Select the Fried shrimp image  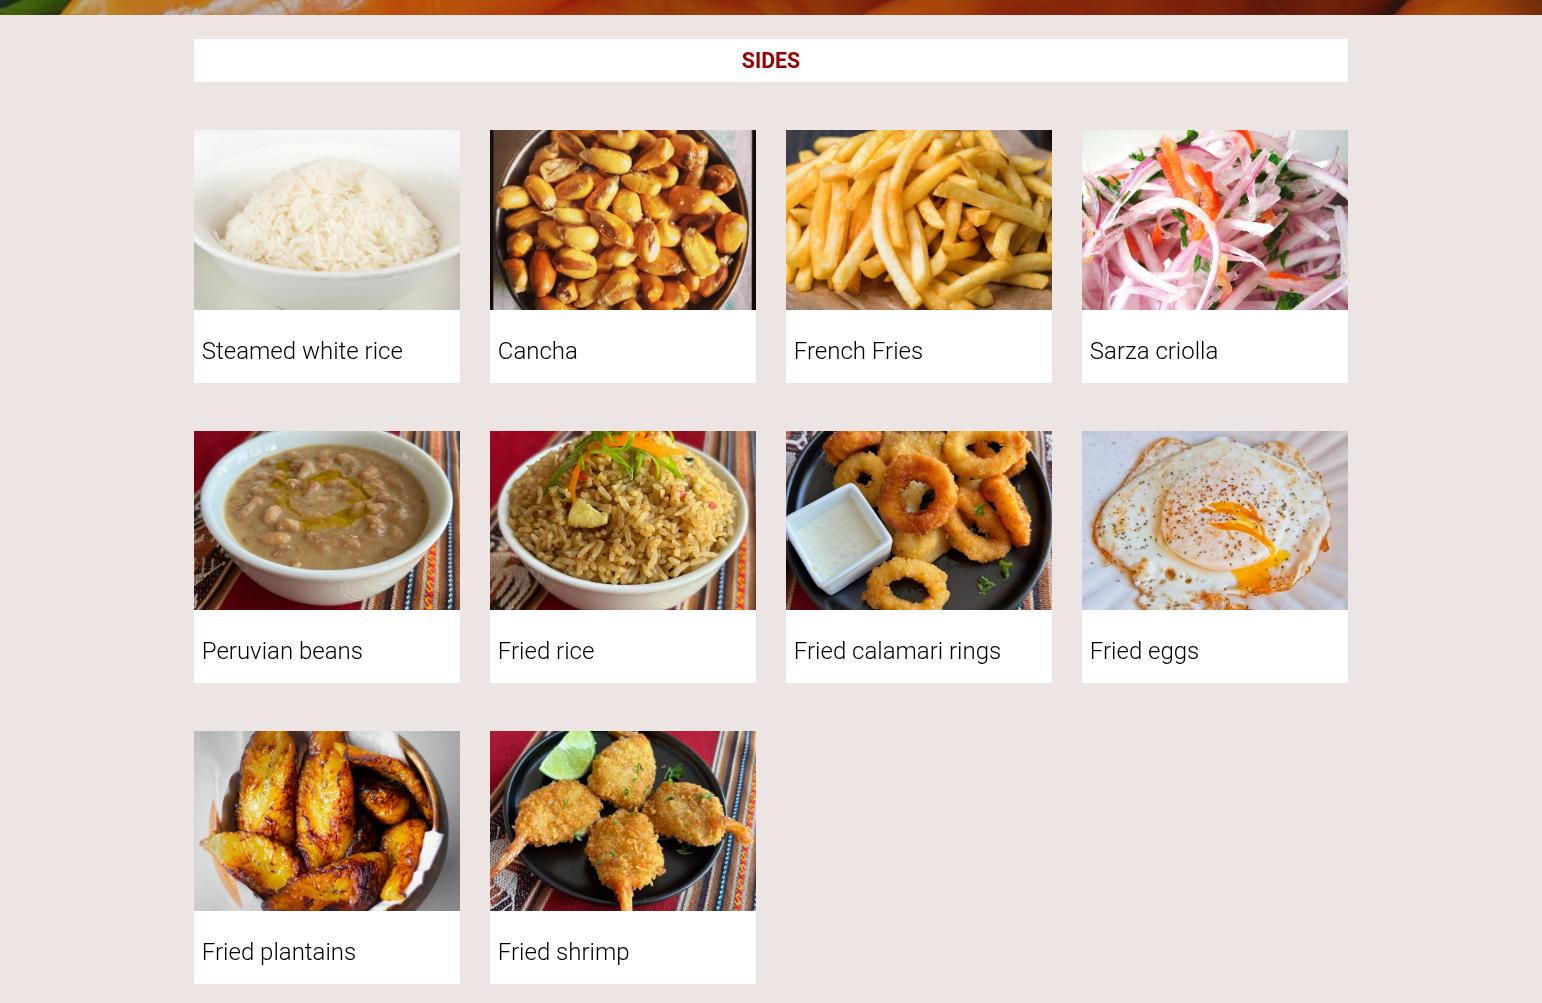(x=623, y=821)
